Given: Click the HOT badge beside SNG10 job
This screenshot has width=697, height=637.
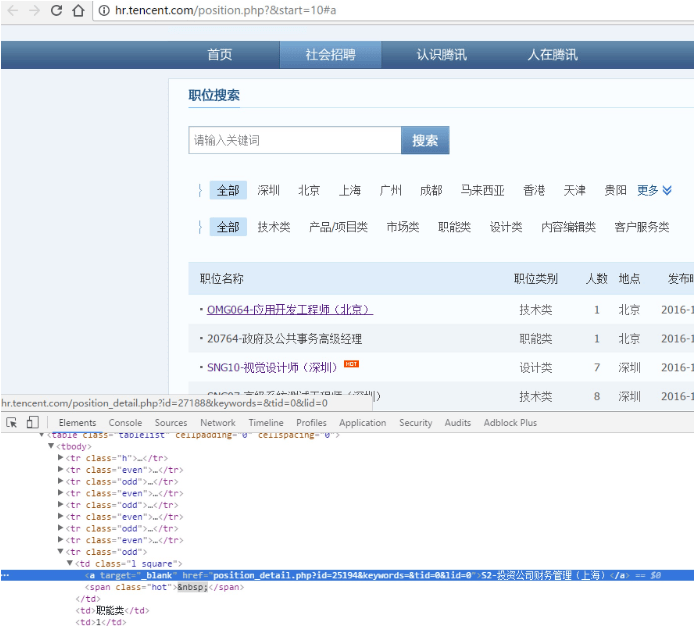Looking at the screenshot, I should [x=351, y=364].
